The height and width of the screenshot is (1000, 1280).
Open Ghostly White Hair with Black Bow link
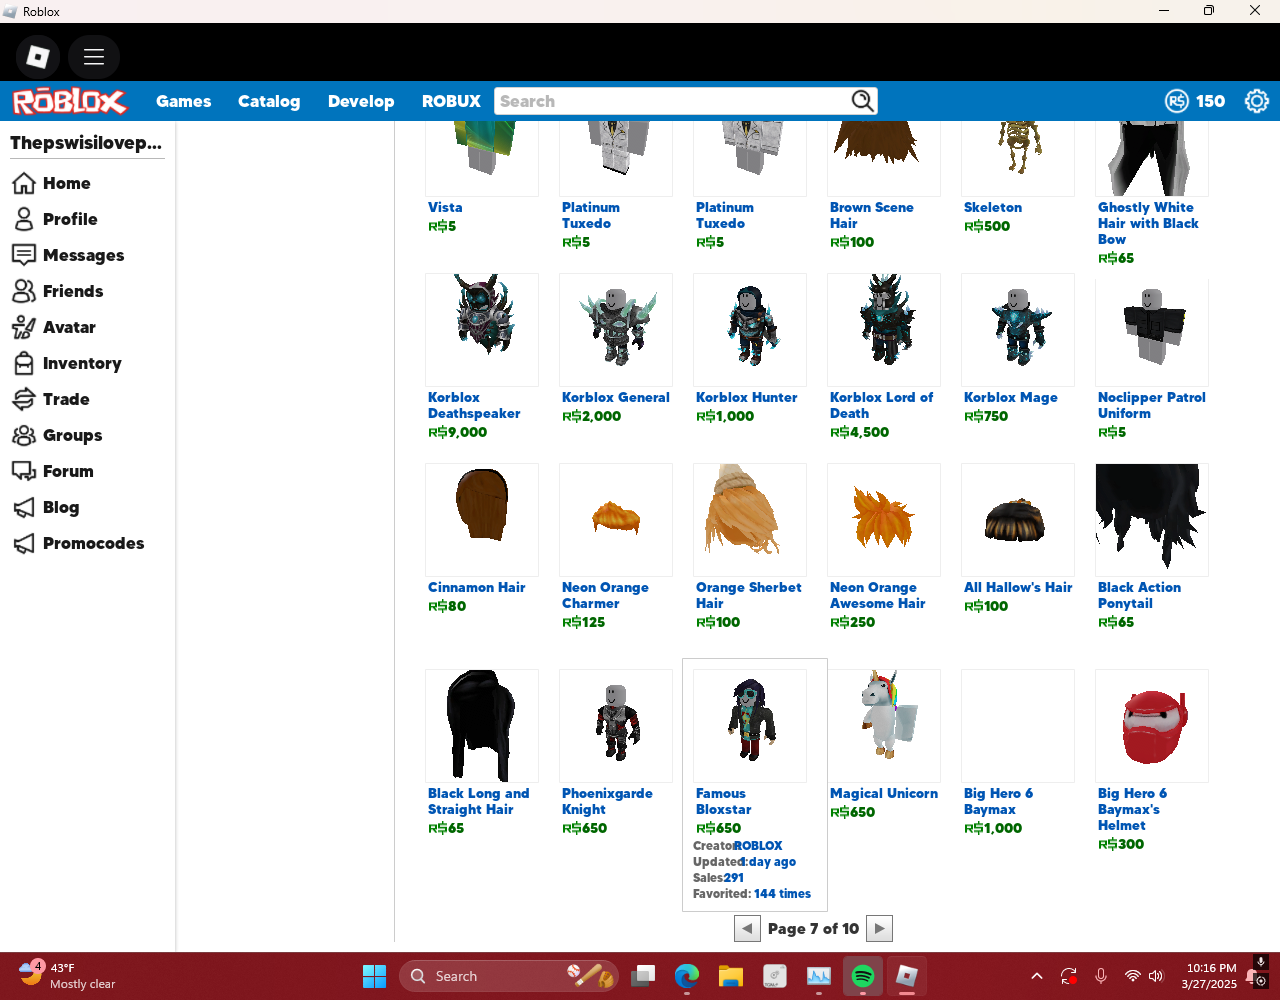point(1148,223)
